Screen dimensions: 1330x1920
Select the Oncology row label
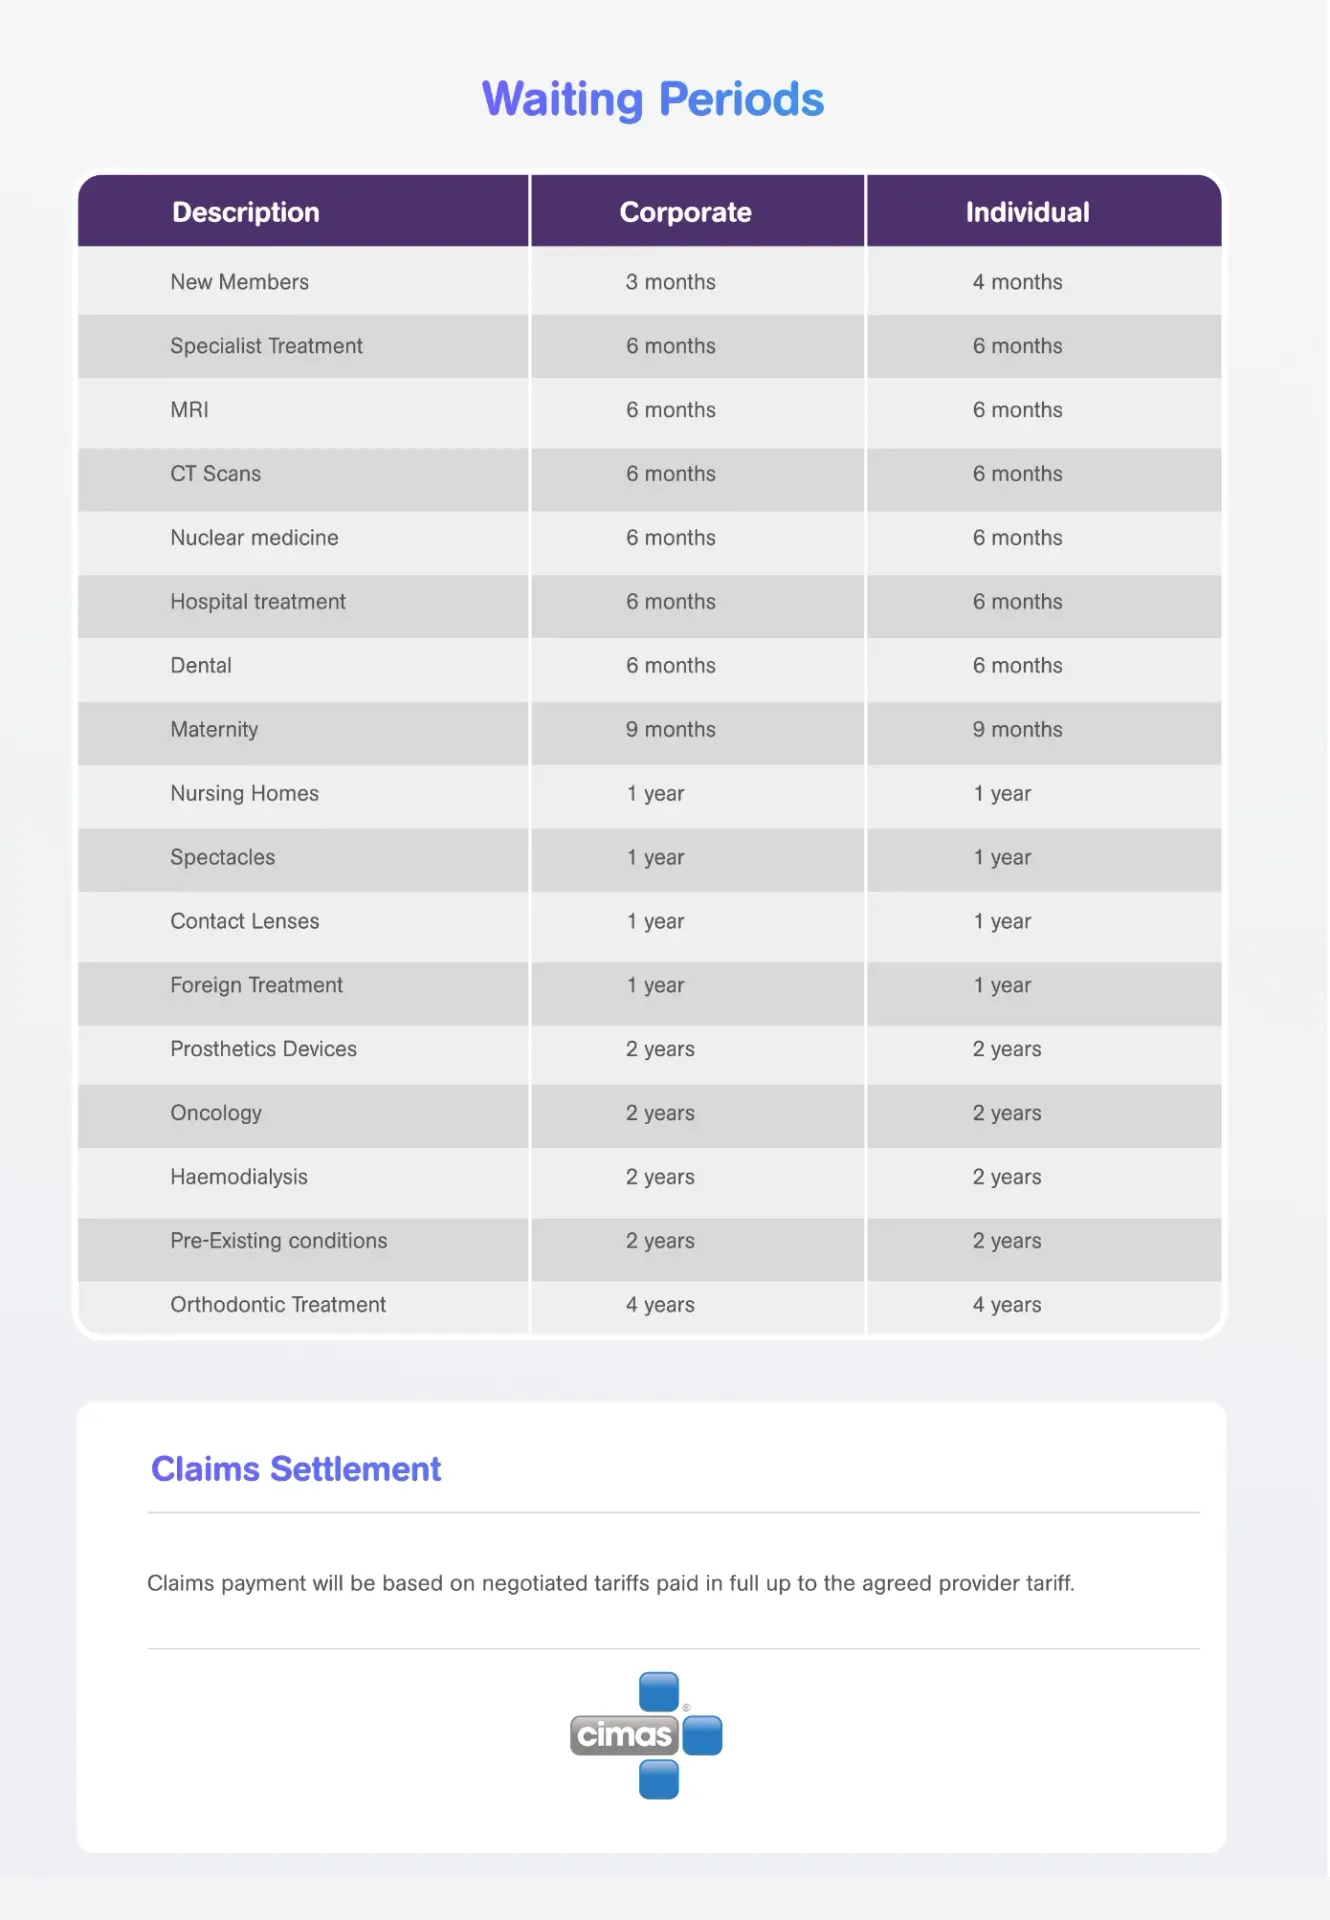pyautogui.click(x=216, y=1113)
